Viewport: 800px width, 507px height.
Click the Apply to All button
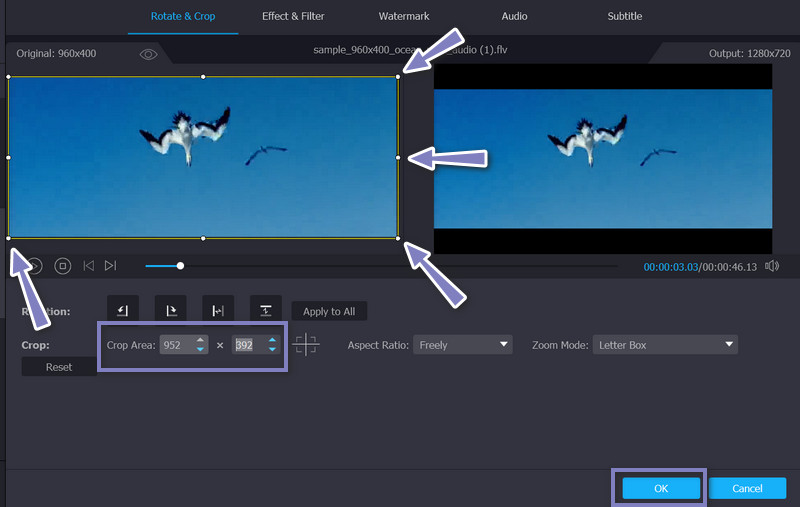(x=329, y=311)
